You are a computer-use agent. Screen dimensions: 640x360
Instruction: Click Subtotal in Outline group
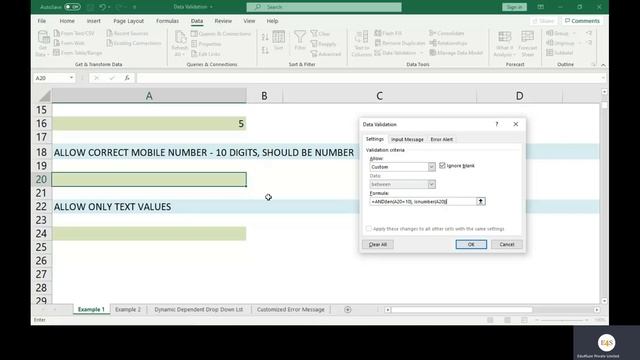click(560, 53)
